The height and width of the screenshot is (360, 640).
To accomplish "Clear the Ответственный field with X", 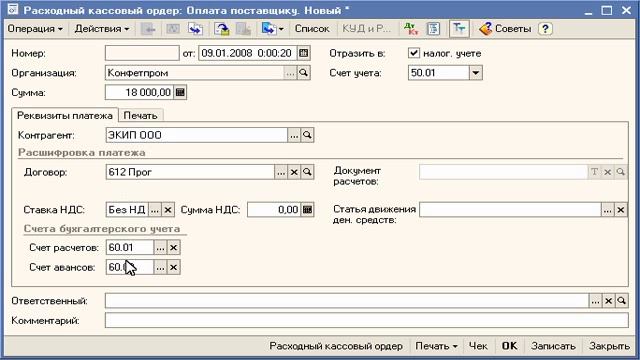I will [x=608, y=301].
